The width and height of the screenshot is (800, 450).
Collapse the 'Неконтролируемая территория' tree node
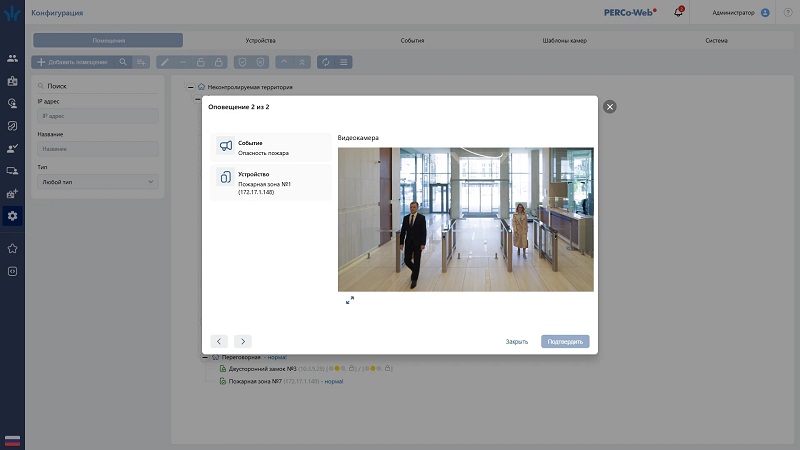pos(191,87)
